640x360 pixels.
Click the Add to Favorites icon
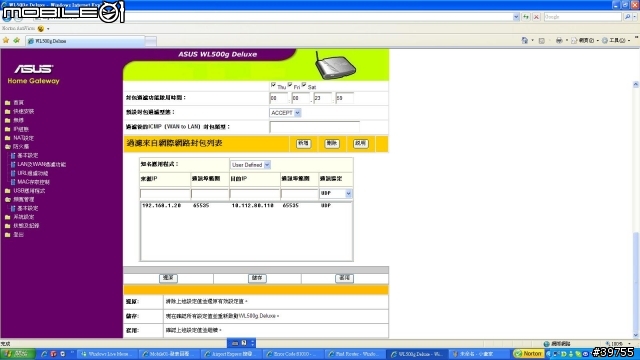(x=16, y=40)
